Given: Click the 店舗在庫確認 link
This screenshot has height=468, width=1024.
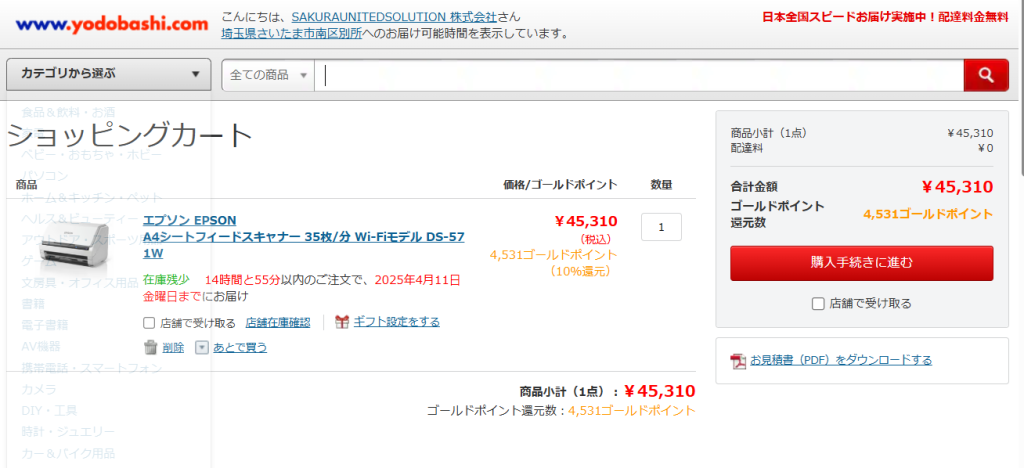Looking at the screenshot, I should coord(278,322).
